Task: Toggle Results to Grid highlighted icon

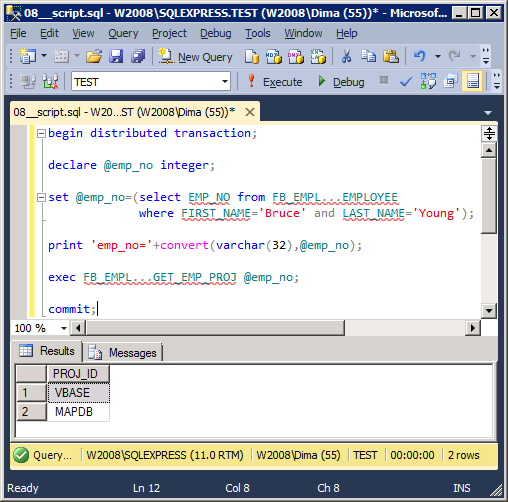Action: click(x=472, y=81)
